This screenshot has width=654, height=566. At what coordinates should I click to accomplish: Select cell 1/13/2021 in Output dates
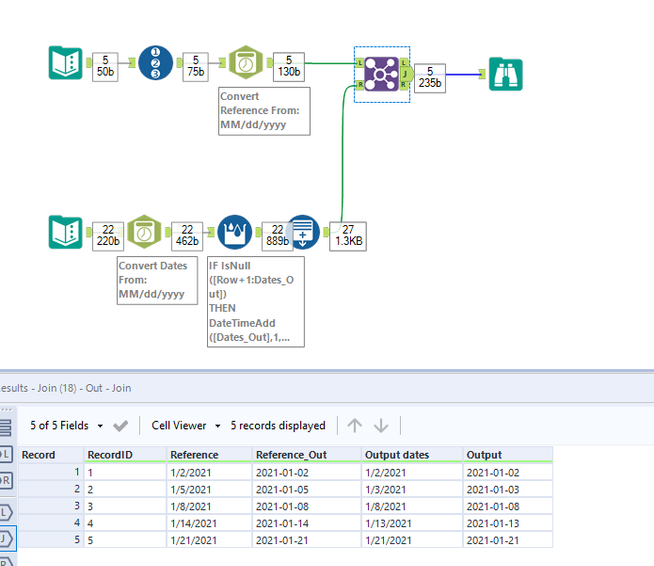click(412, 523)
